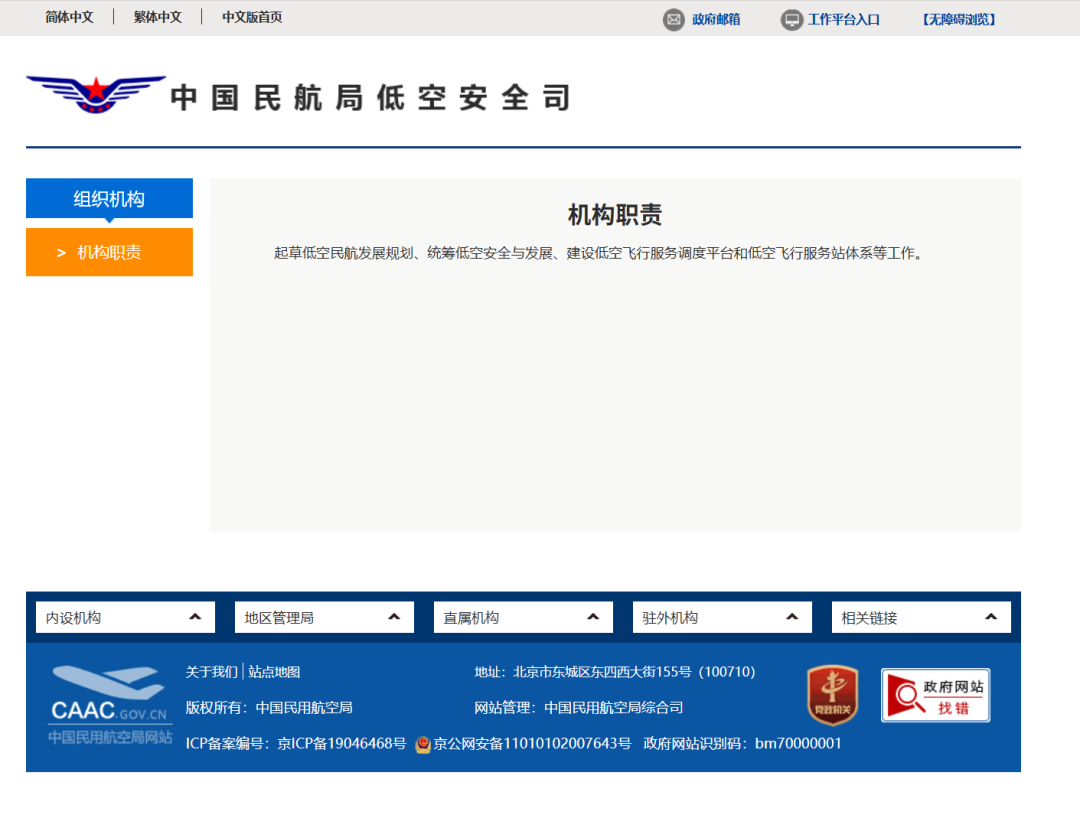Viewport: 1080px width, 828px height.
Task: Click the address text 北京市东城区东四西大街155号
Action: [x=602, y=672]
